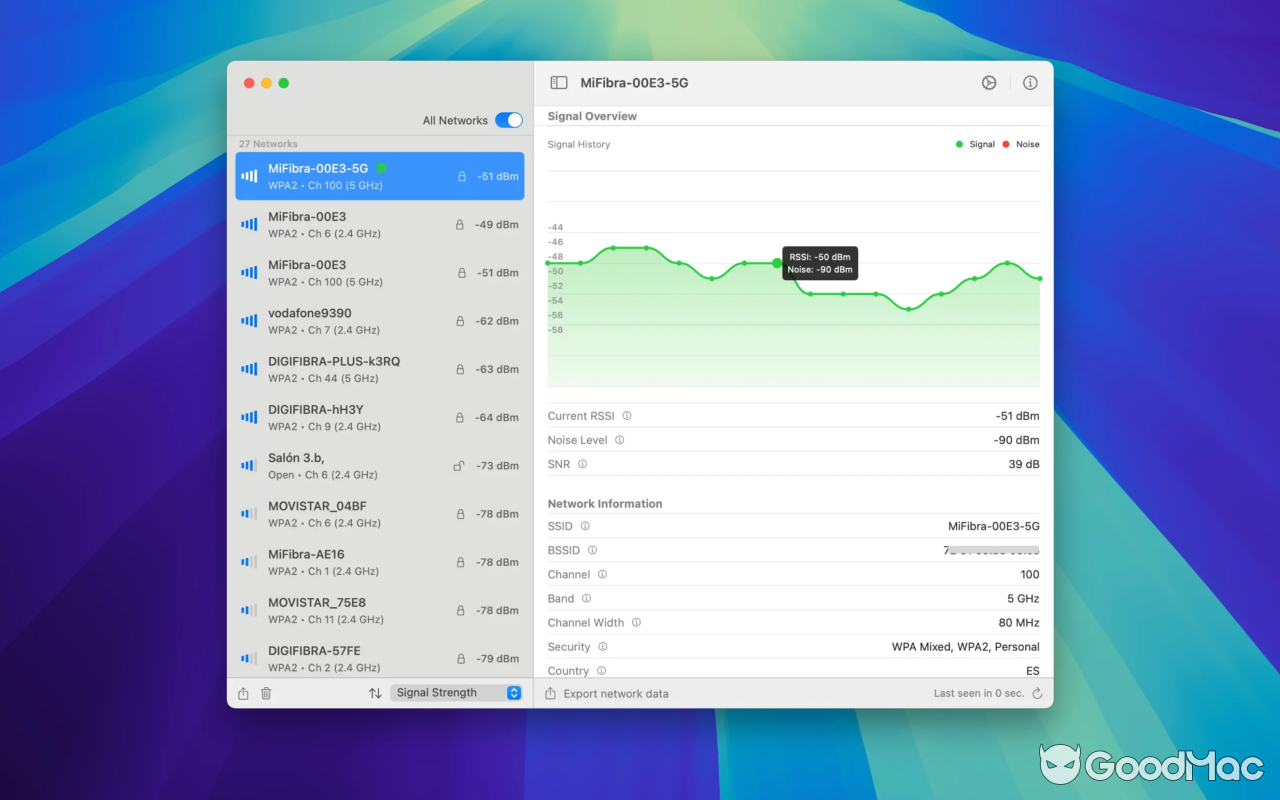Click the info icon in the title bar

(x=1030, y=83)
